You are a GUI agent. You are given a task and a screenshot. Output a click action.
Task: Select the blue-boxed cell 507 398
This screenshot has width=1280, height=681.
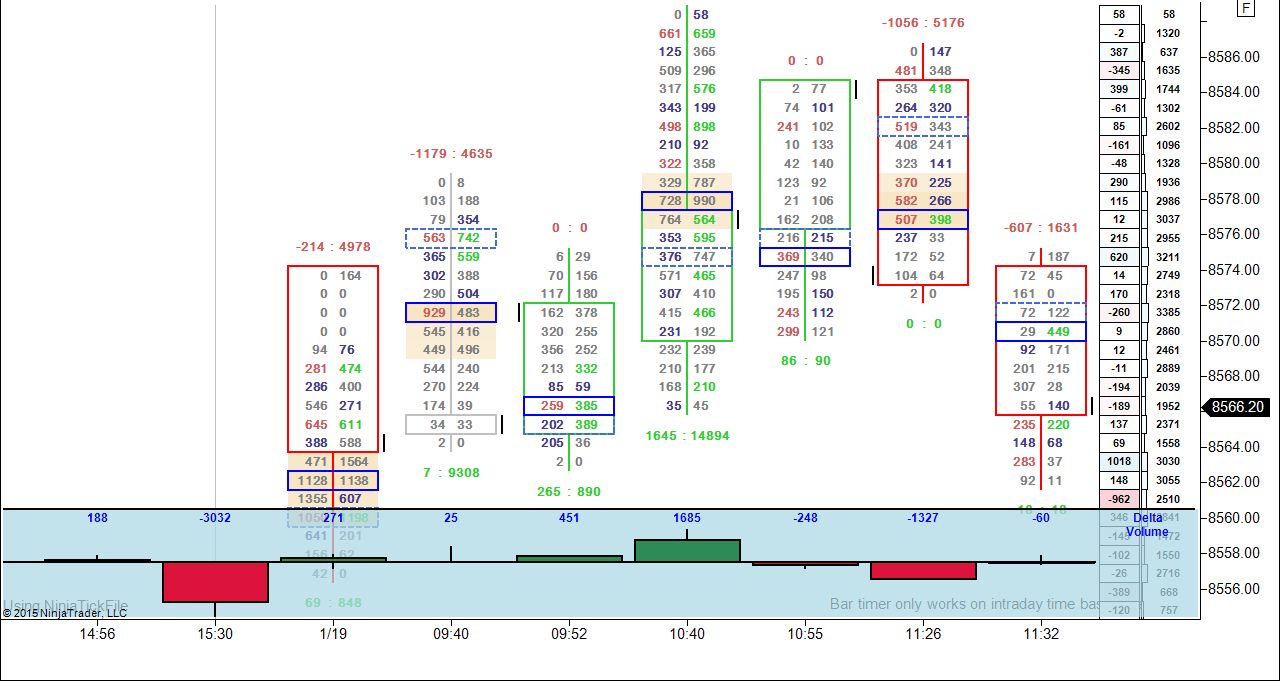click(923, 220)
